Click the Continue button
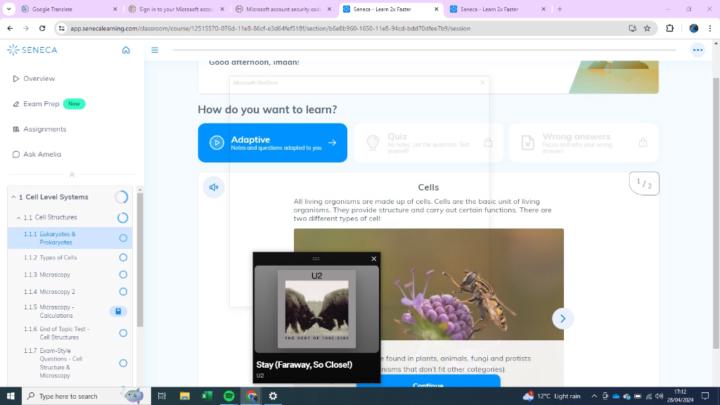Image resolution: width=720 pixels, height=405 pixels. (428, 382)
